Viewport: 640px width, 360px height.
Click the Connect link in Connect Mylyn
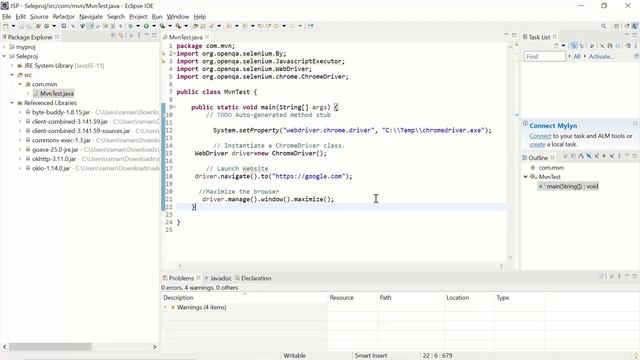point(540,136)
